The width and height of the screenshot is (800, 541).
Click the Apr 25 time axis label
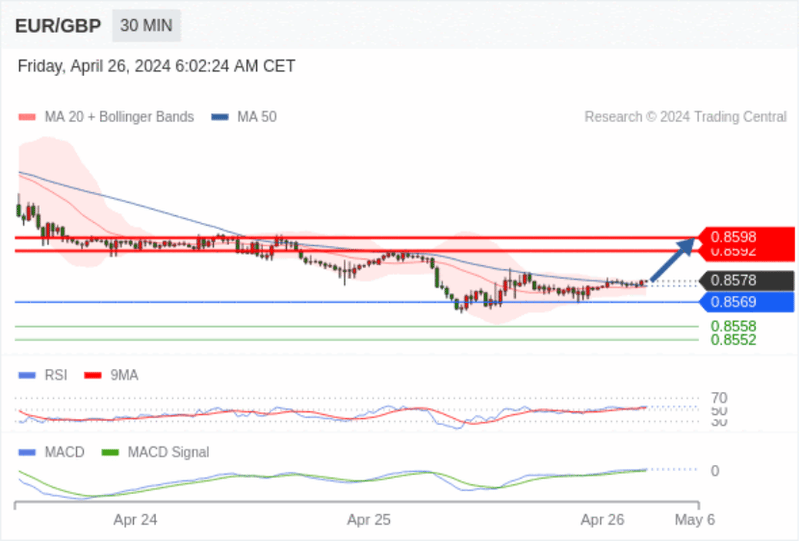click(x=368, y=520)
